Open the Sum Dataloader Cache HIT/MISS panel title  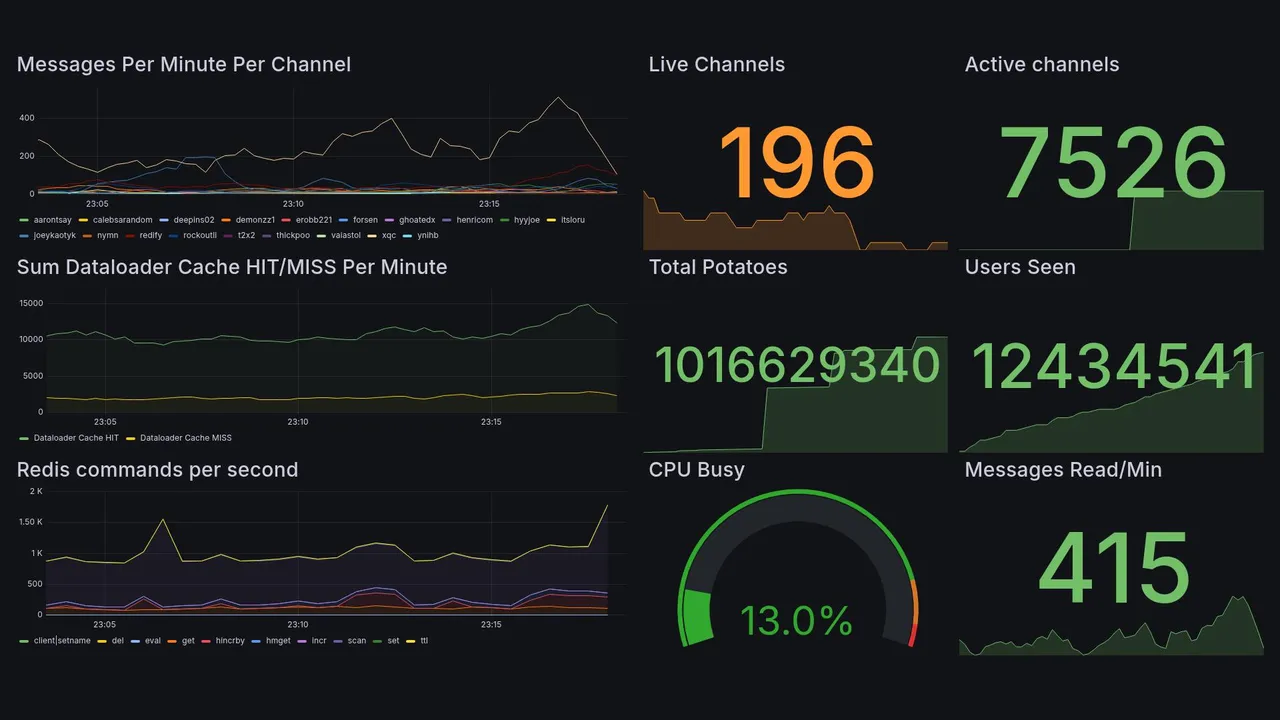[232, 267]
